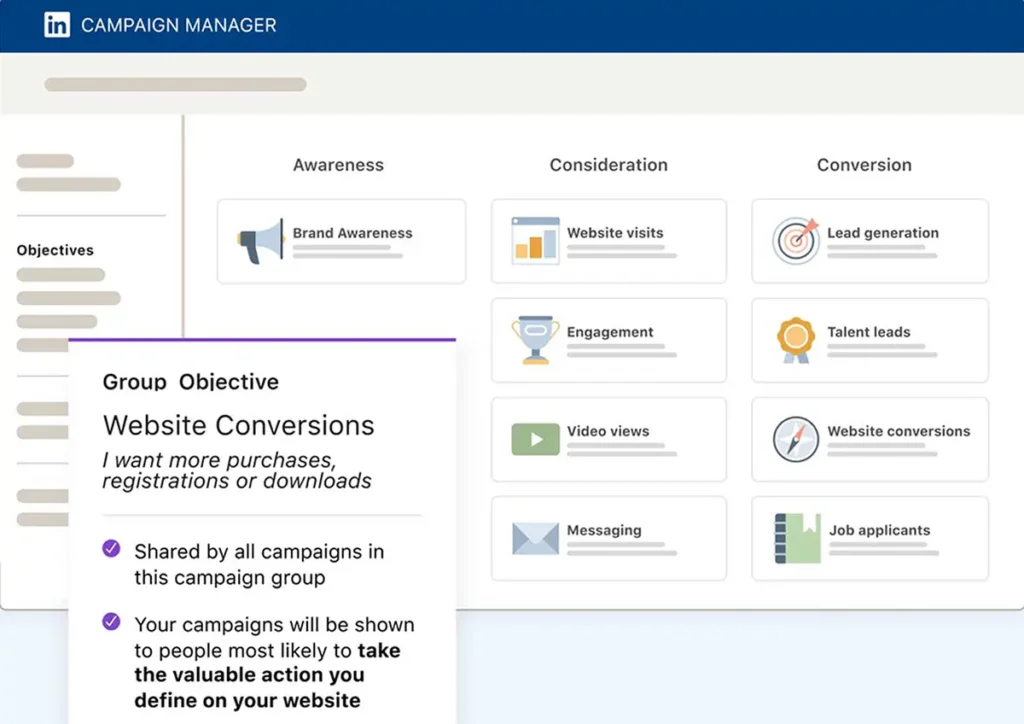Select the Consideration column heading

coord(608,165)
